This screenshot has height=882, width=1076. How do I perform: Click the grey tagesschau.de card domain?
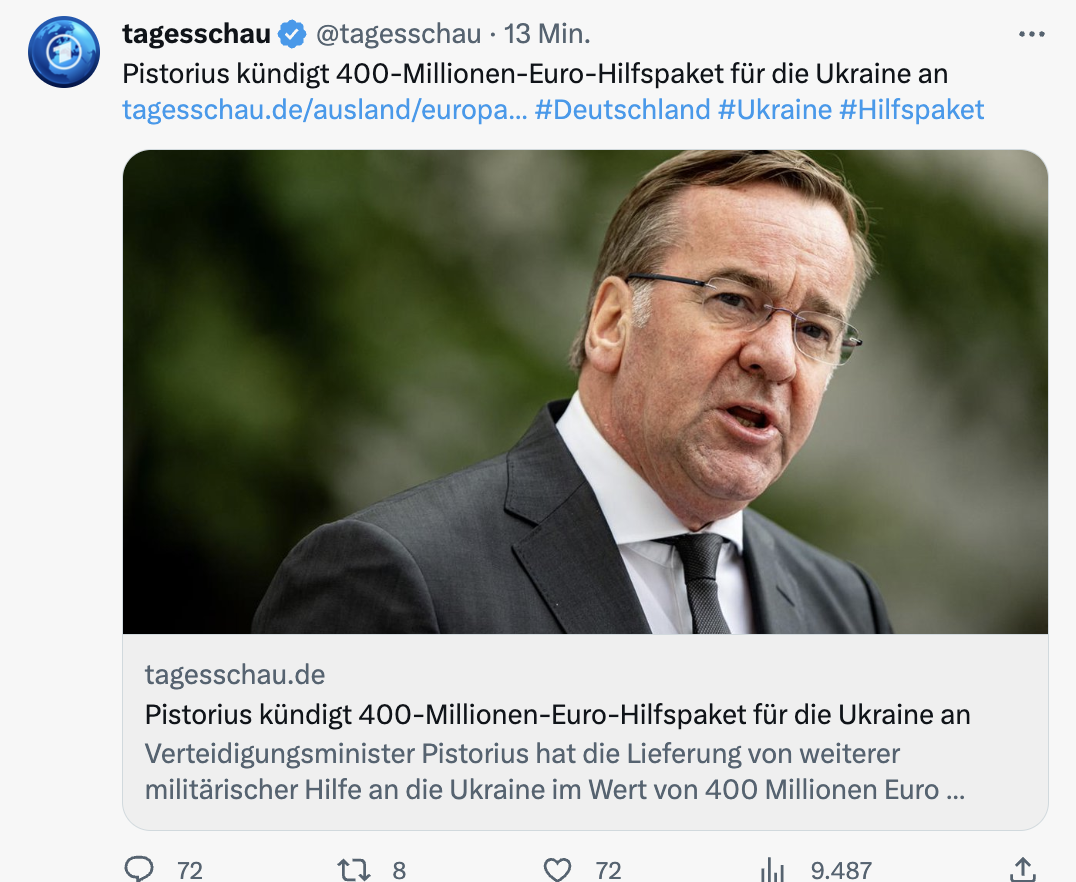[235, 675]
